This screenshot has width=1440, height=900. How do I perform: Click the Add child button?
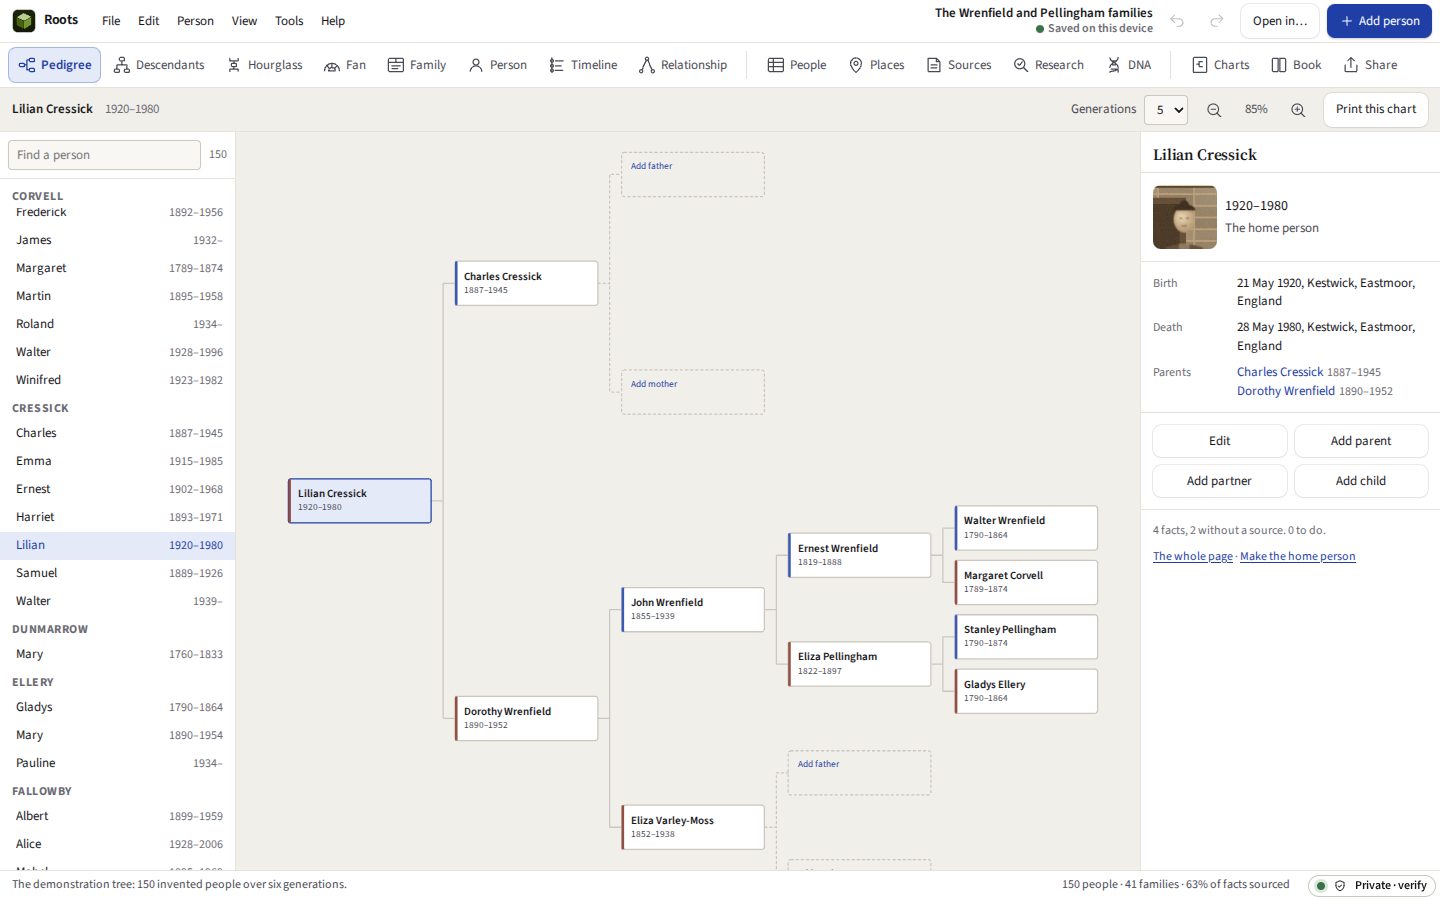pyautogui.click(x=1361, y=481)
